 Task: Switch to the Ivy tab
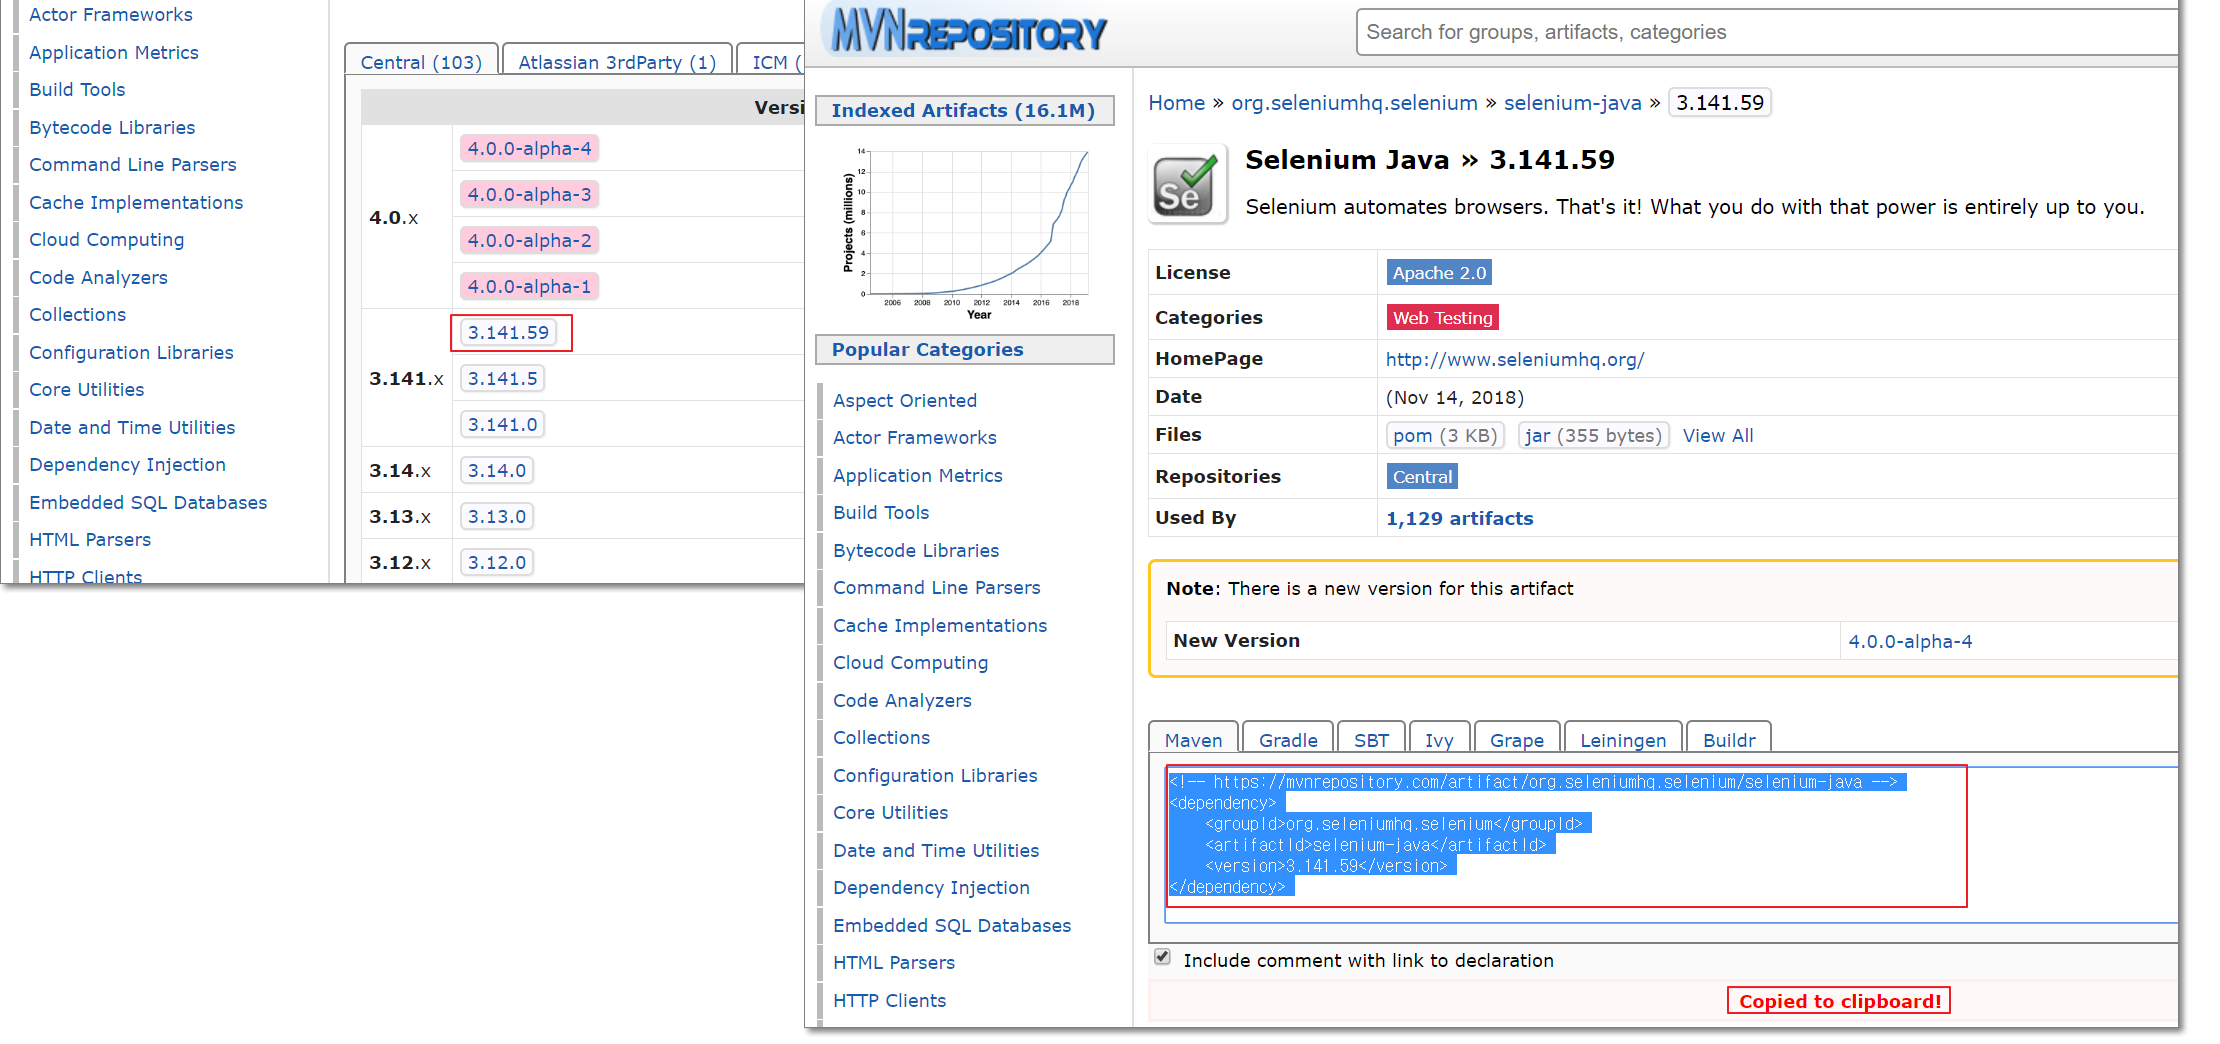click(1439, 739)
